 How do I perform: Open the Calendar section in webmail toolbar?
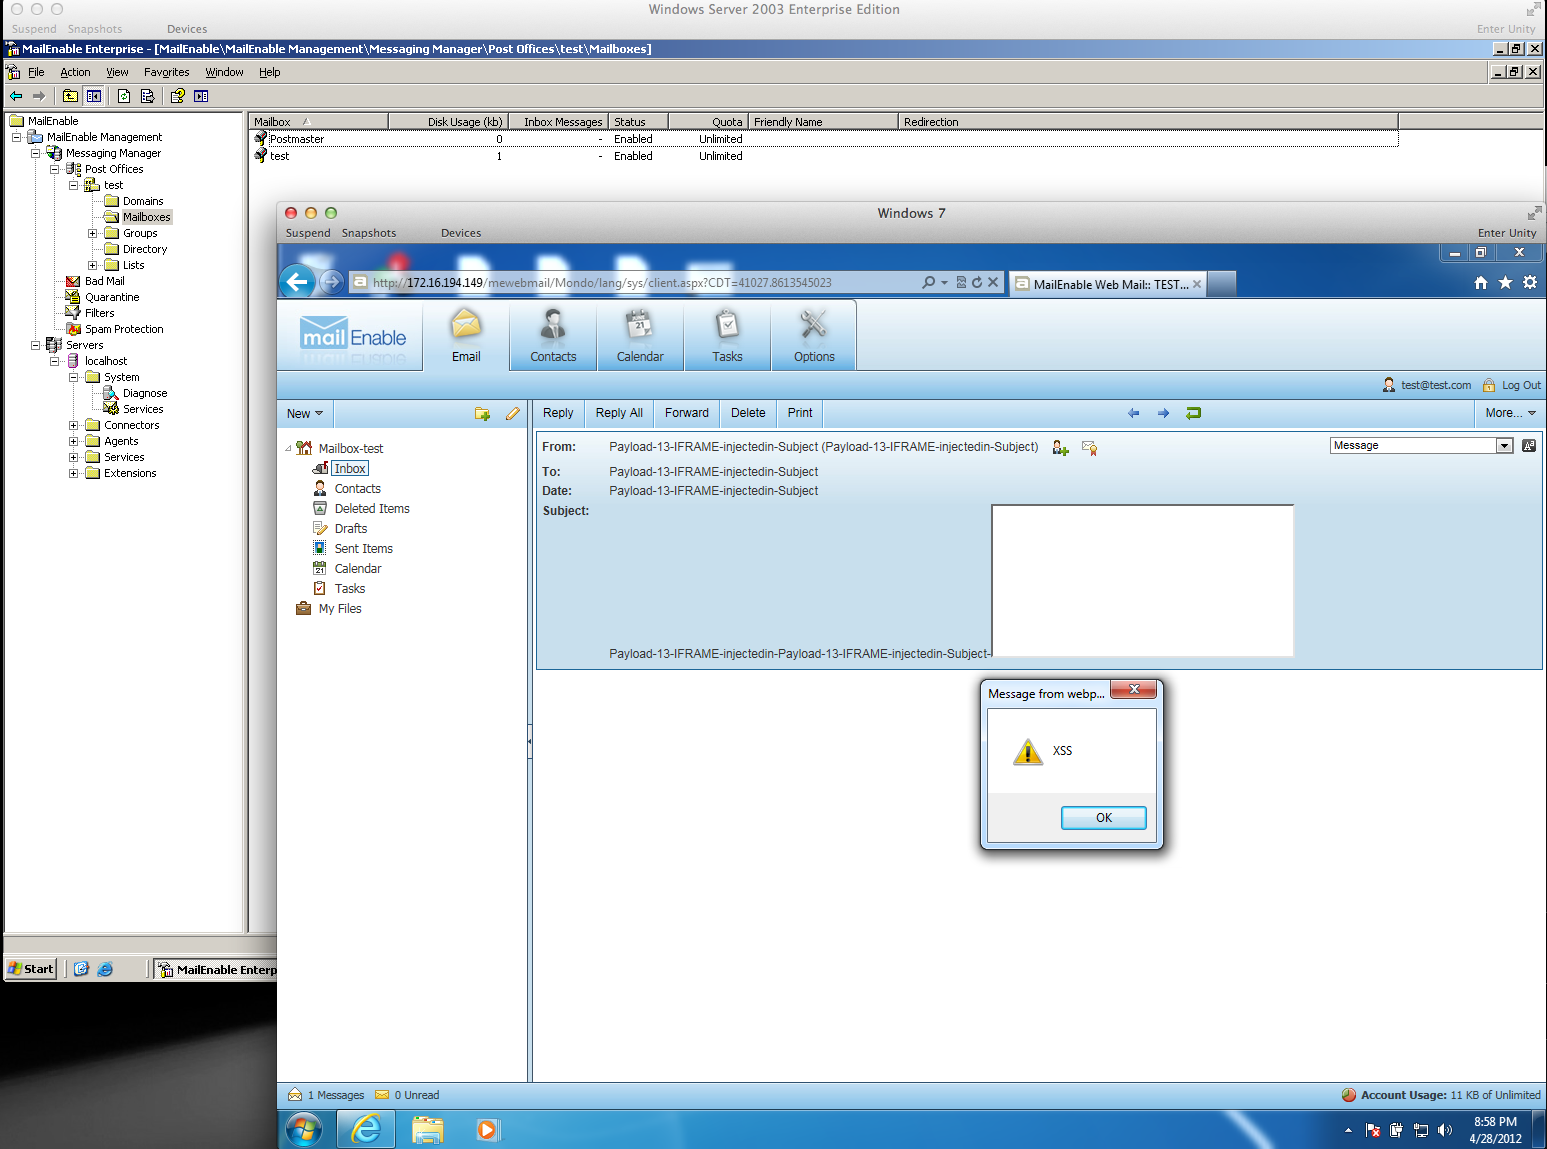coord(640,336)
